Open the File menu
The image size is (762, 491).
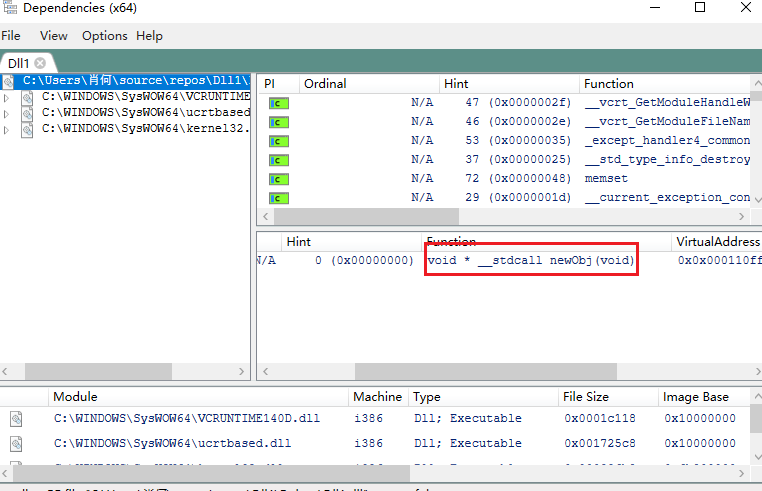click(11, 35)
